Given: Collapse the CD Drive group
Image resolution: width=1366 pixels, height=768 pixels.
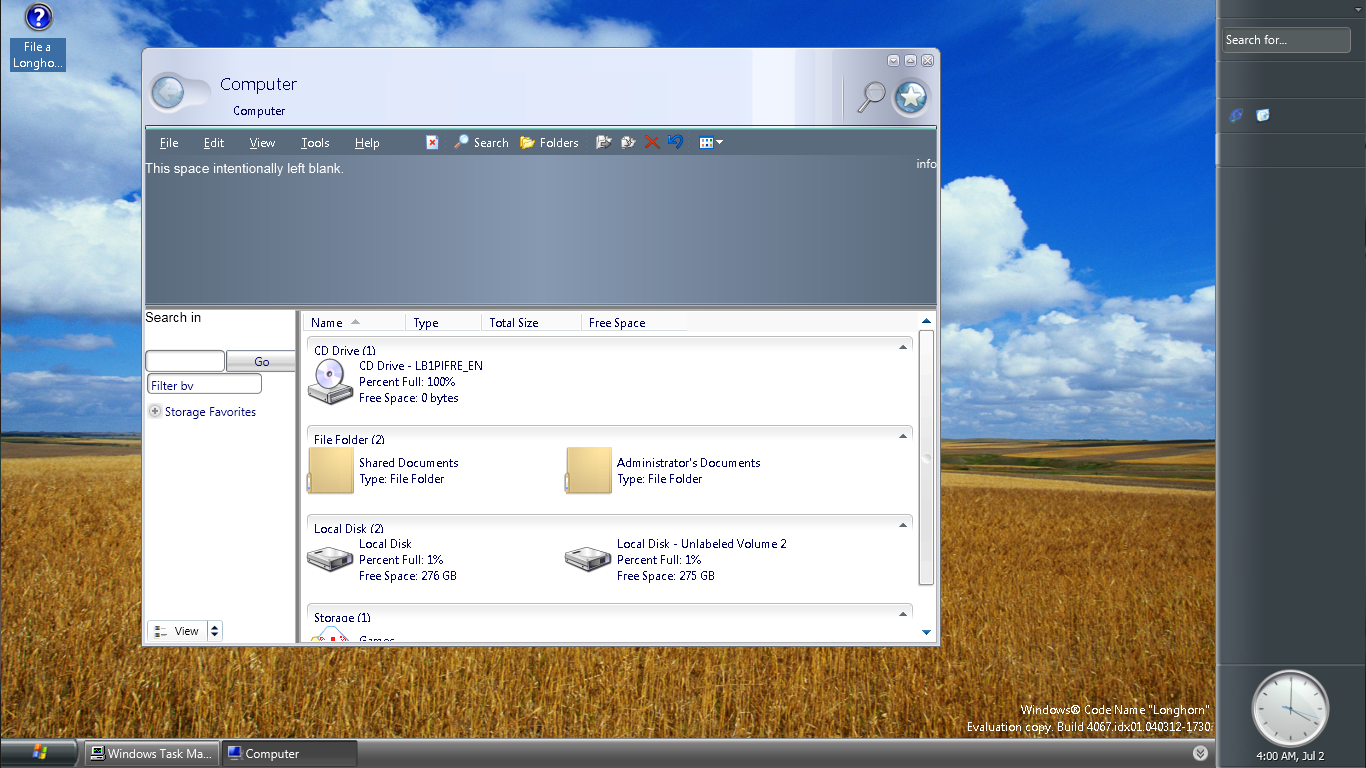Looking at the screenshot, I should click(903, 347).
